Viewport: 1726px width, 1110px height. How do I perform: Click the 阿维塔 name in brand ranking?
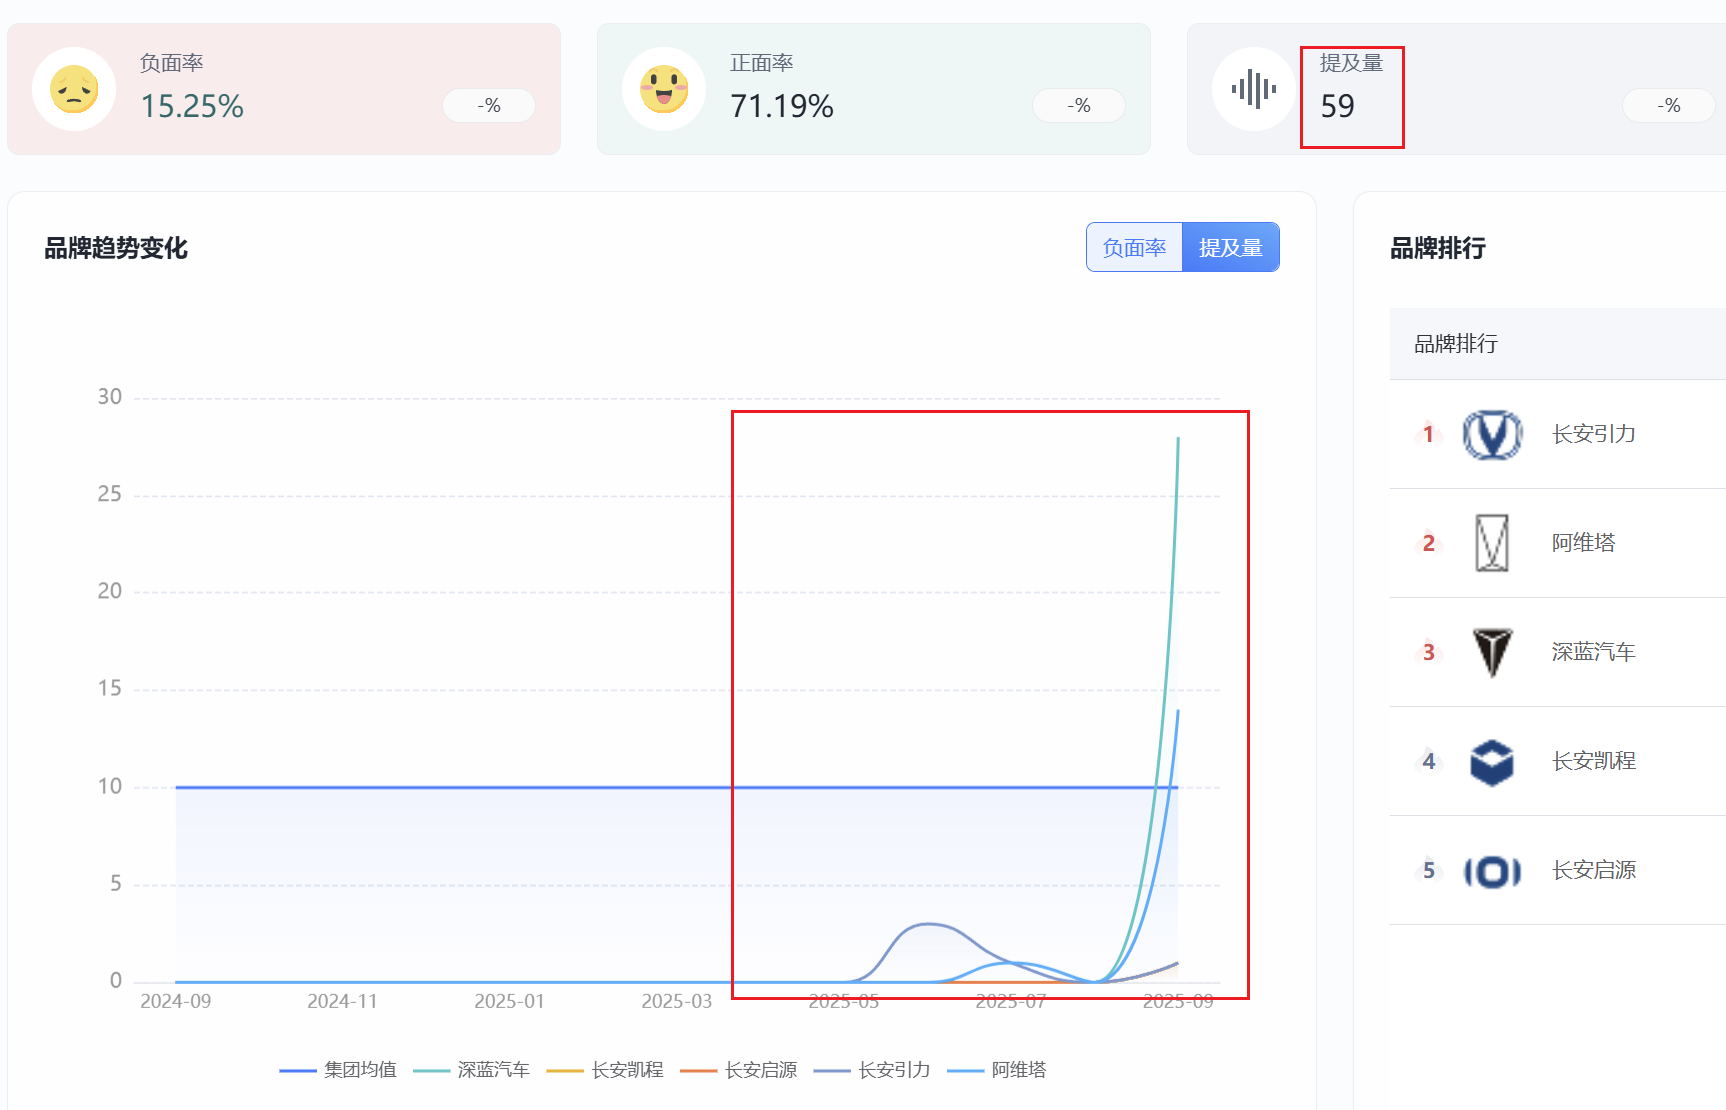(1583, 543)
